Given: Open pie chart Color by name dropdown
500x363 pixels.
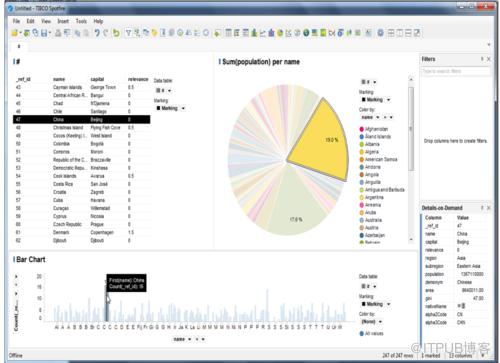Looking at the screenshot, I should coord(370,117).
